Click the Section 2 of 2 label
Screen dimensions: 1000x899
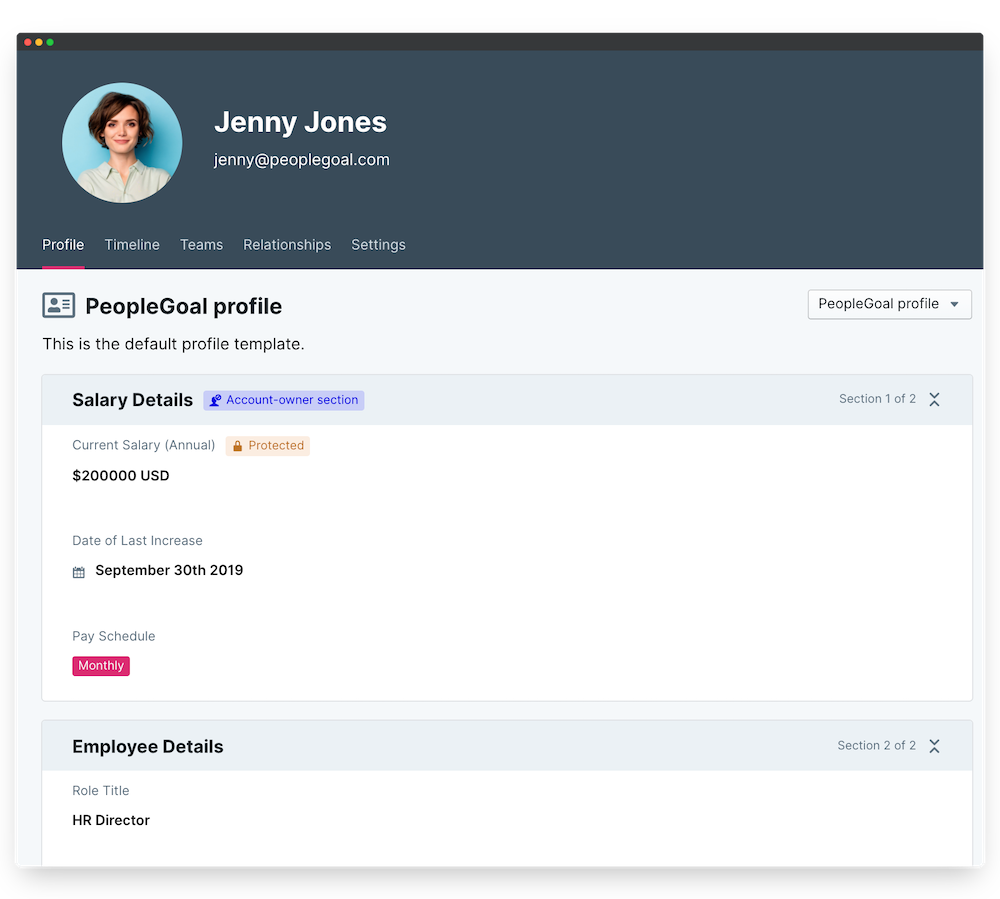(x=877, y=746)
